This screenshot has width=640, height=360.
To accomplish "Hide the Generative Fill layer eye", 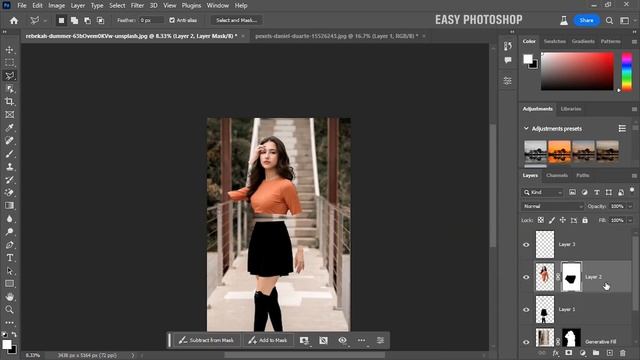I will point(526,342).
